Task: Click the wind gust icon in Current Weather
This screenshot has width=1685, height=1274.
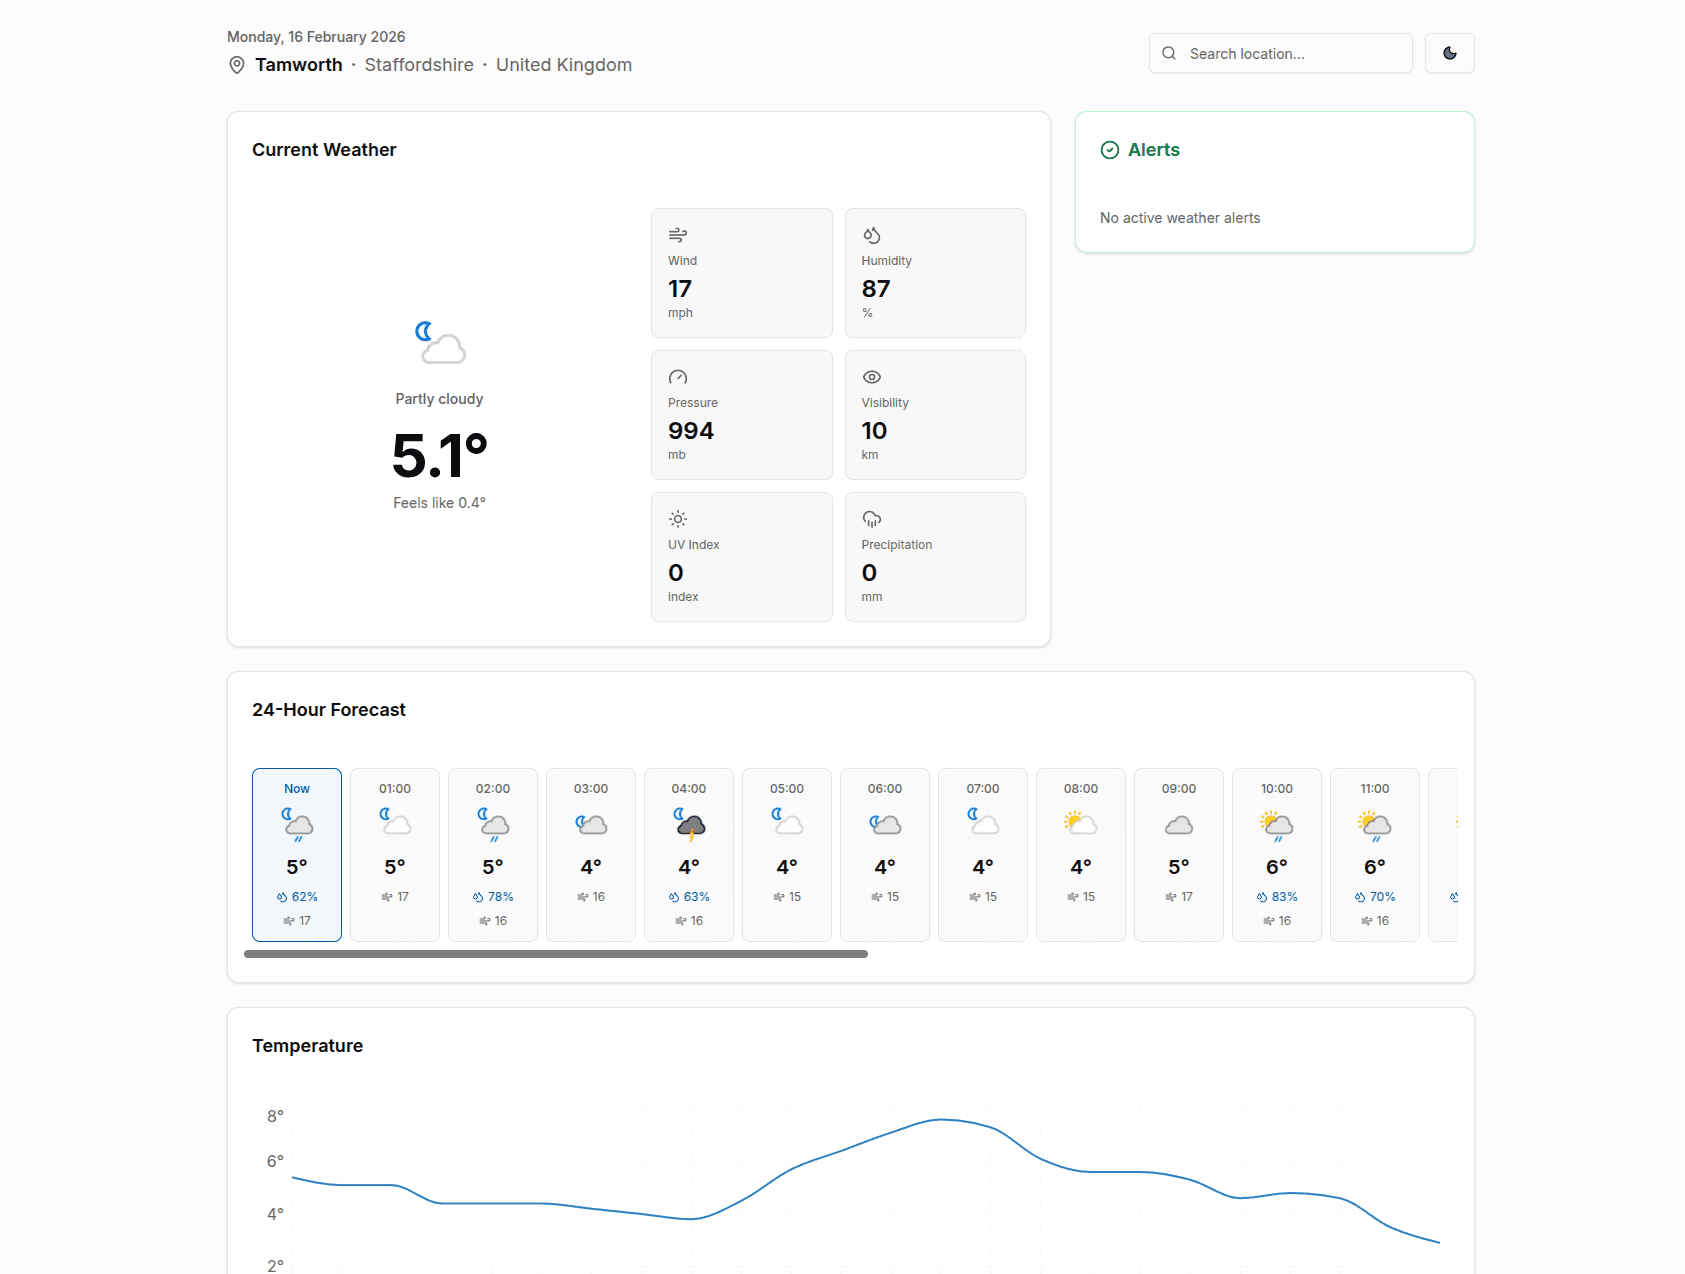Action: point(678,234)
